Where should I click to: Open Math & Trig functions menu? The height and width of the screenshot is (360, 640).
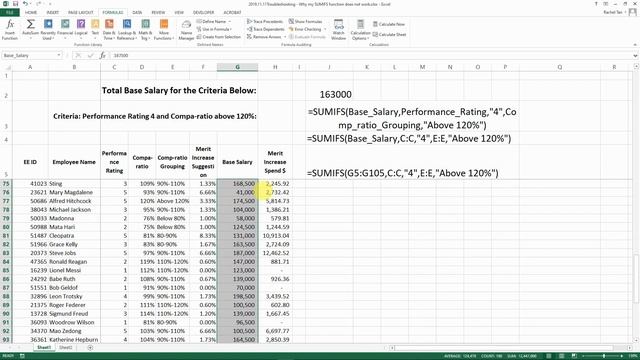[145, 30]
